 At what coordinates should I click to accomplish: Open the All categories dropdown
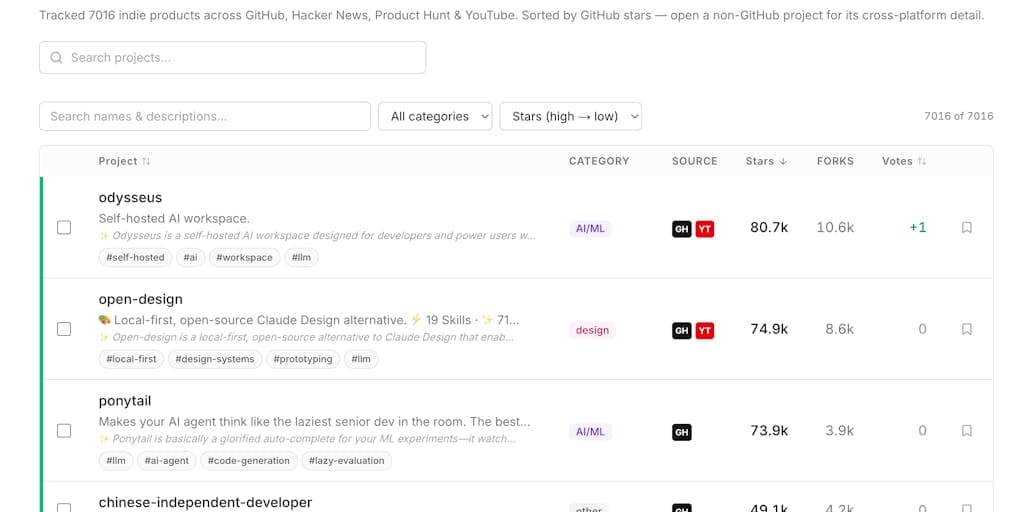(435, 116)
